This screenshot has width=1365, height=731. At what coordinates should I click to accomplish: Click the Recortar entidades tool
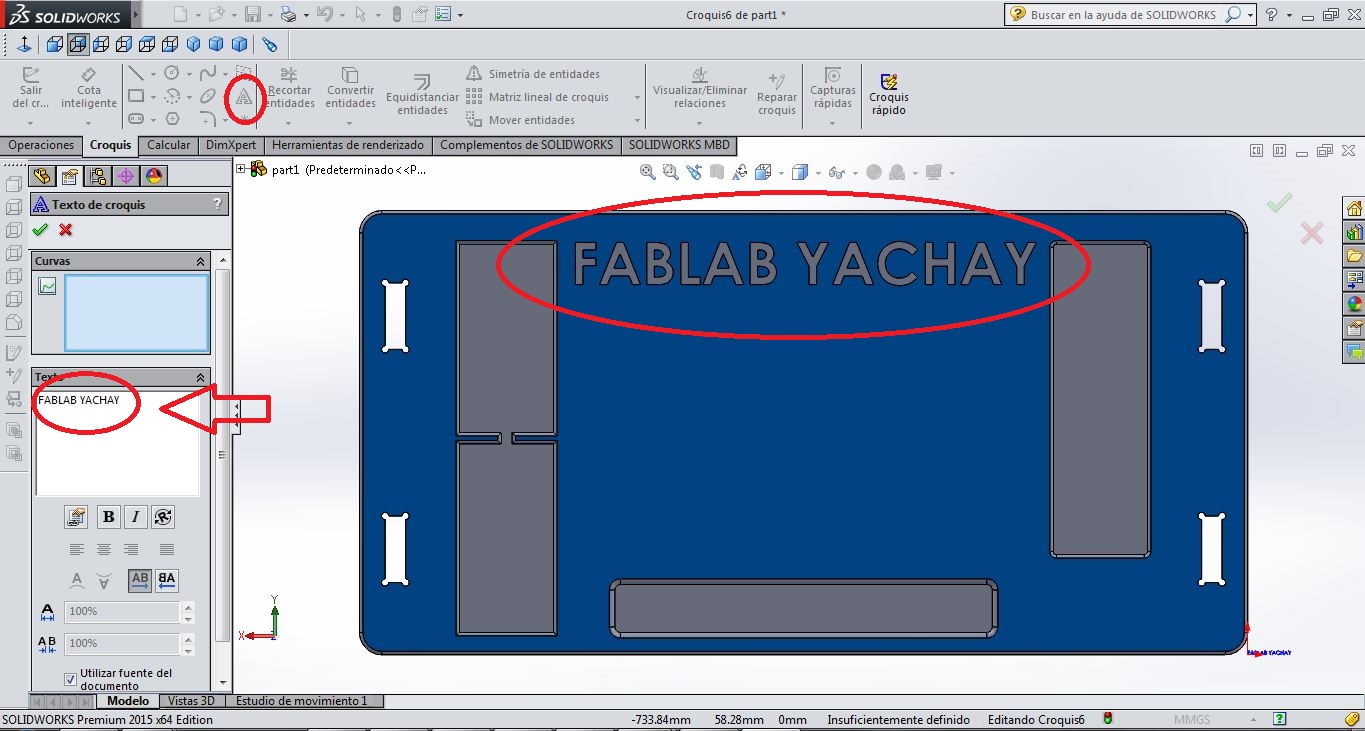tap(290, 89)
